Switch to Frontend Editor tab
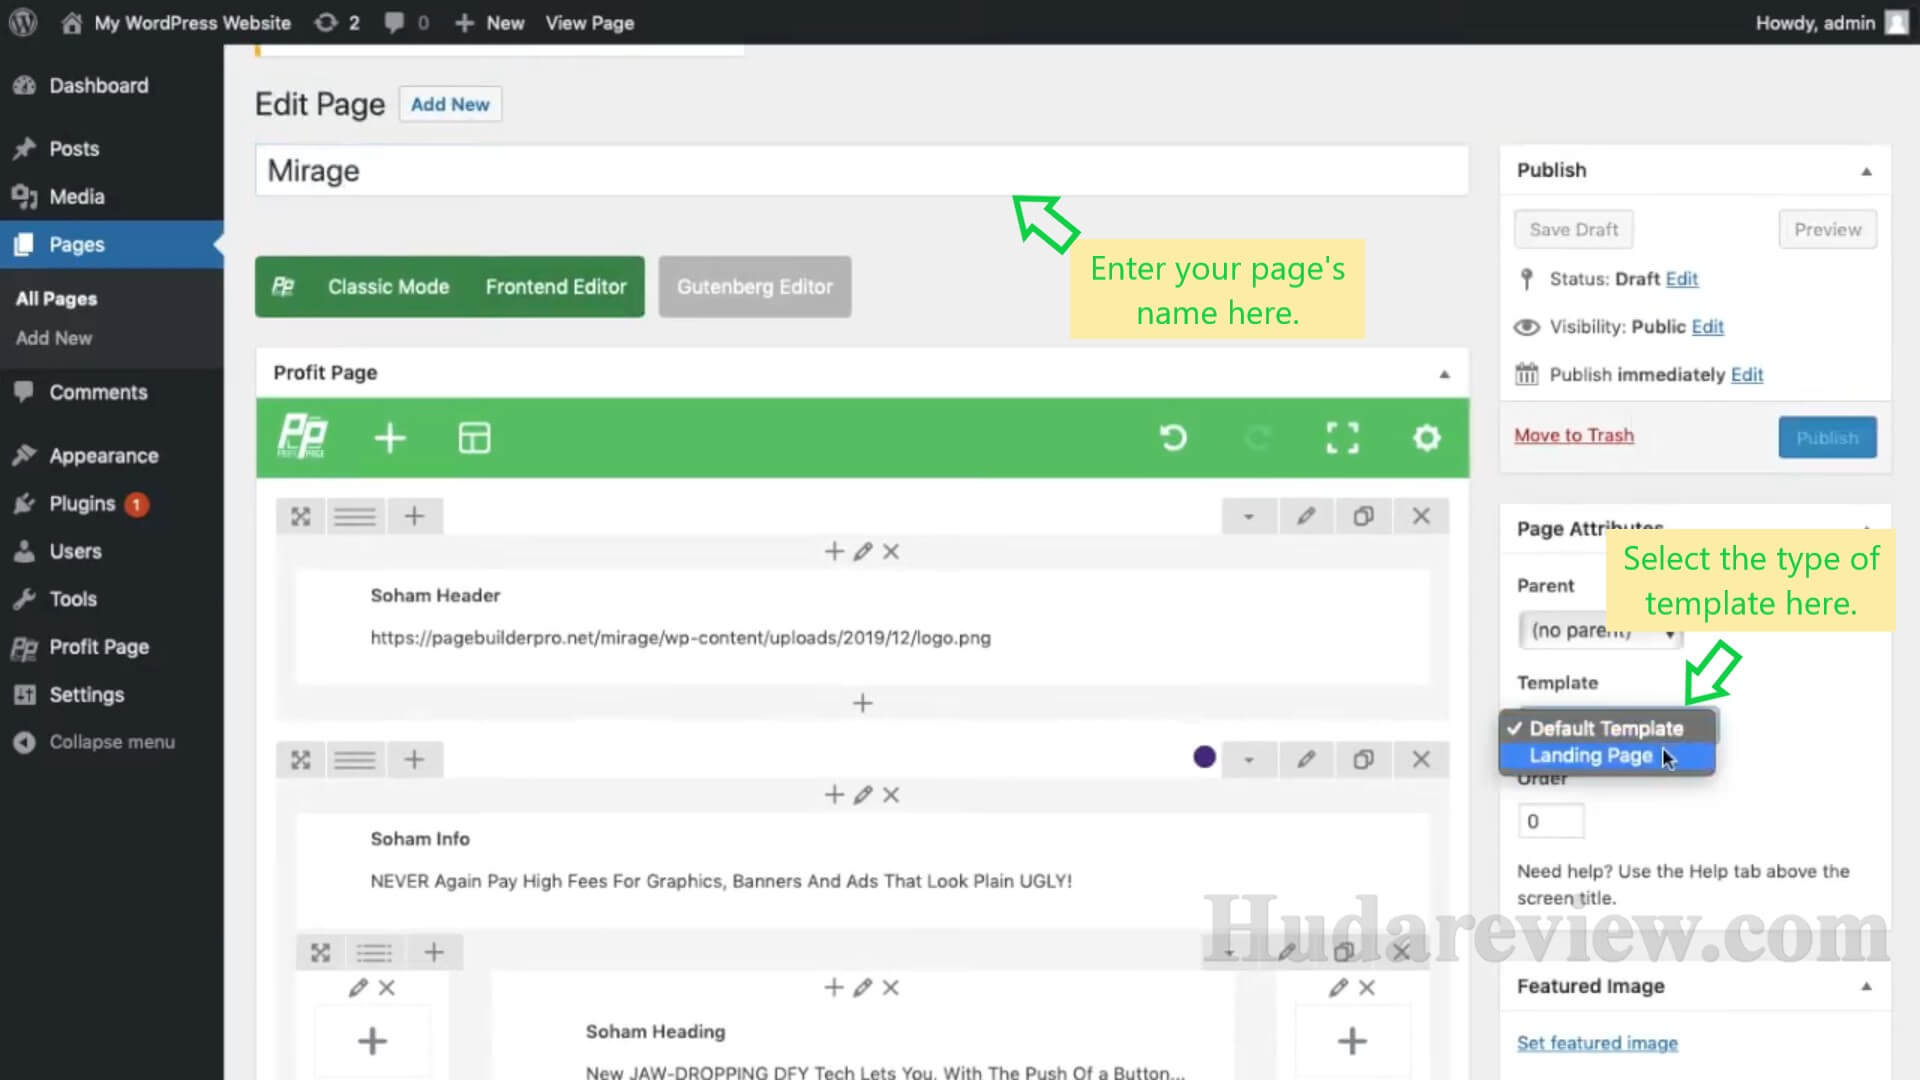Viewport: 1920px width, 1080px height. pos(554,286)
